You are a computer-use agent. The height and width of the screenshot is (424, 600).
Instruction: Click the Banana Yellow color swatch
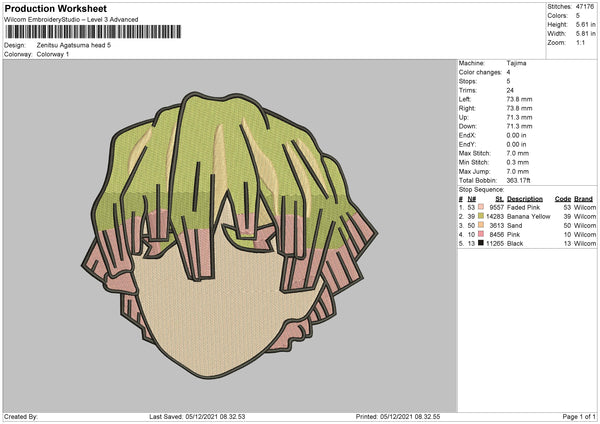(481, 216)
